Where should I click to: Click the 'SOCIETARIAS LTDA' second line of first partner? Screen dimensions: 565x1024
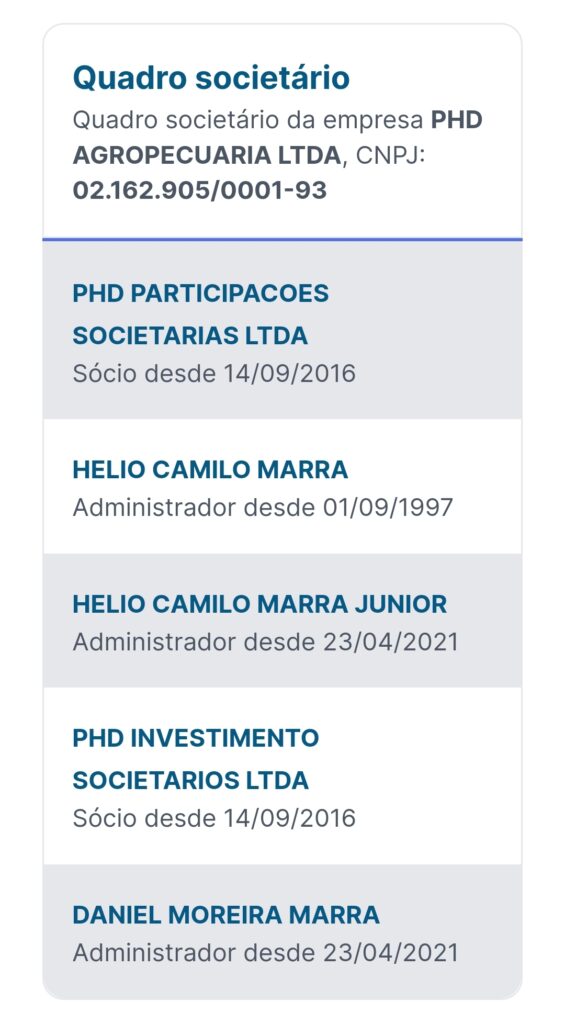click(190, 336)
